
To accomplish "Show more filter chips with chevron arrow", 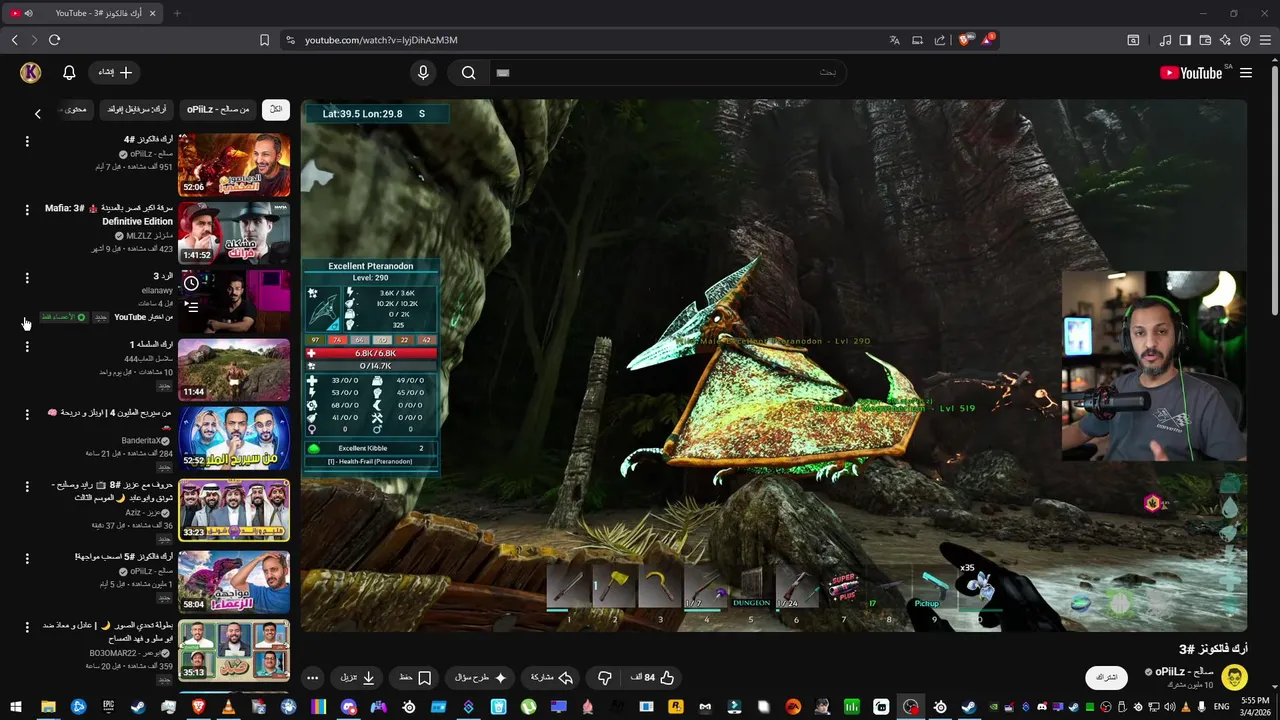I will (37, 113).
